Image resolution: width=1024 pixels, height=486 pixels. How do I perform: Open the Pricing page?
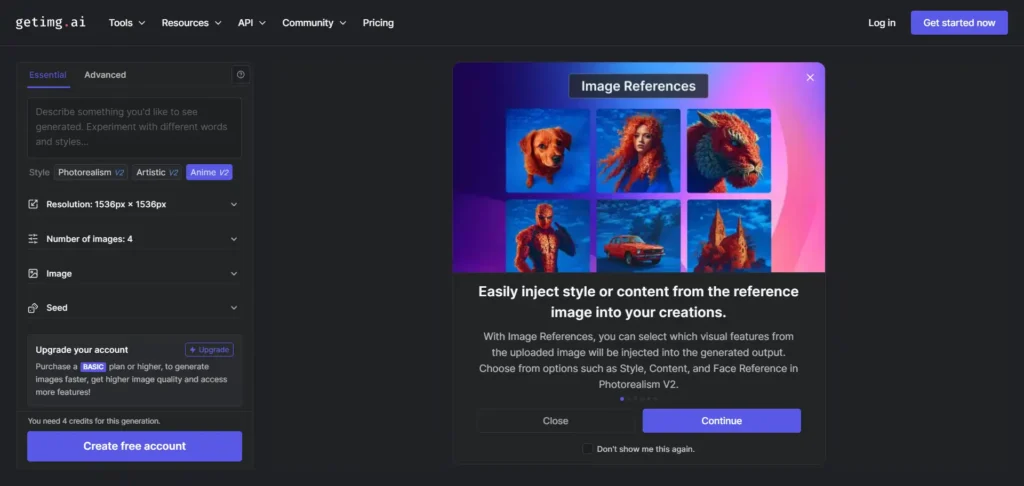coord(378,22)
